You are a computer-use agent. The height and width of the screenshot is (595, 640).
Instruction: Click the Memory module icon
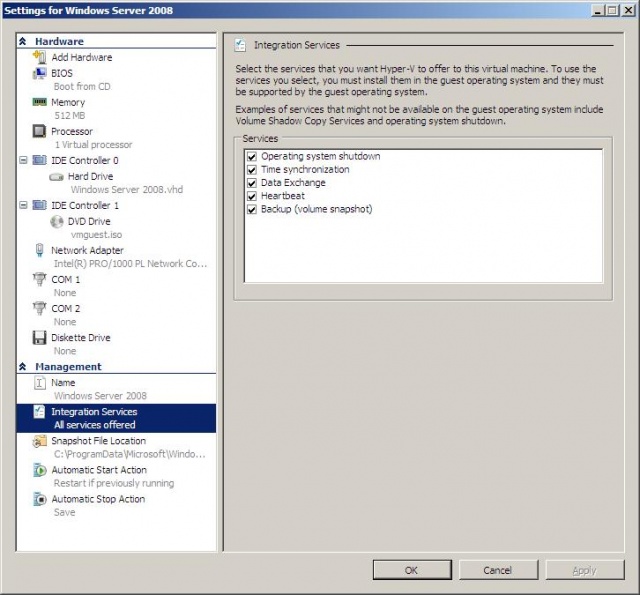39,102
